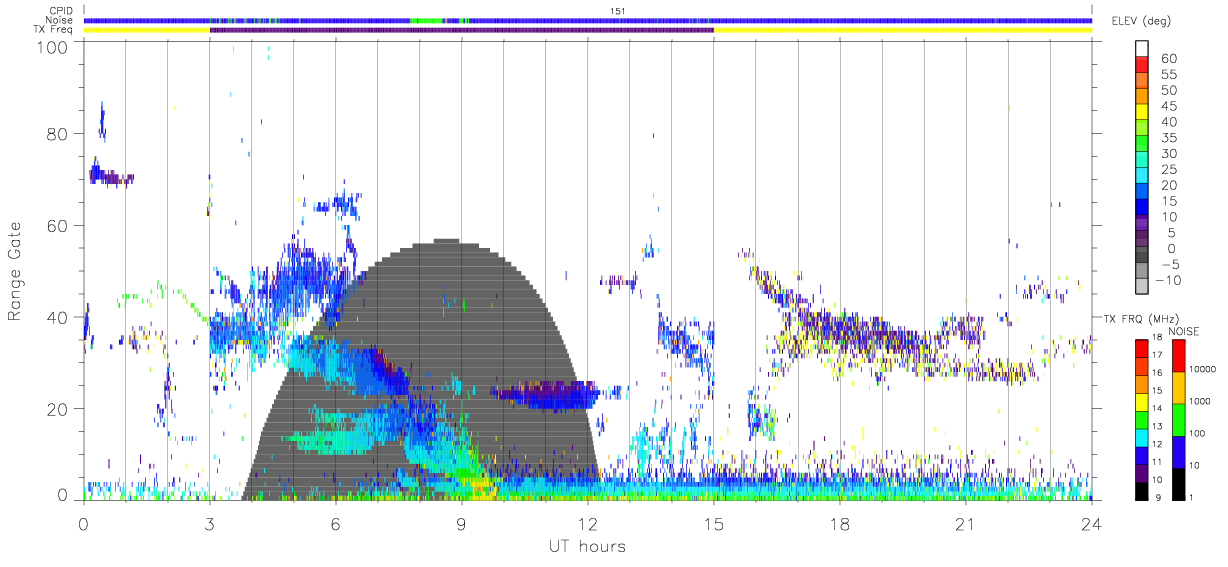The width and height of the screenshot is (1228, 567).
Task: Click the 'NOISE' colorbar title on the right
Action: [1183, 330]
